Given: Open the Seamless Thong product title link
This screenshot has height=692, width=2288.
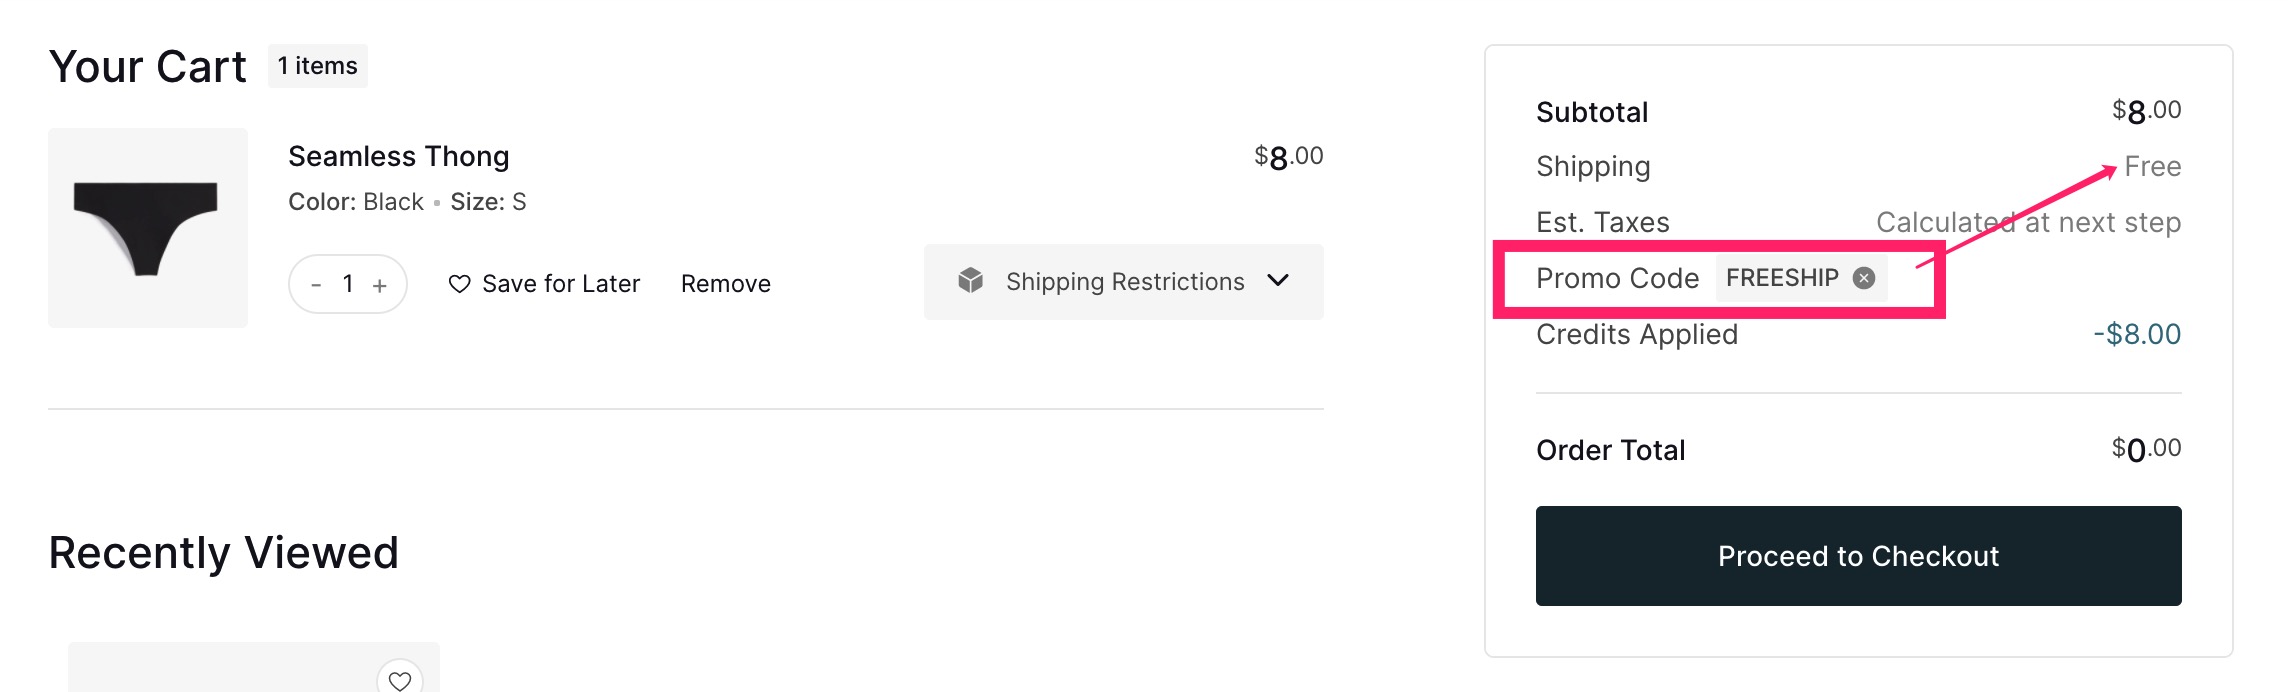Looking at the screenshot, I should pos(398,157).
